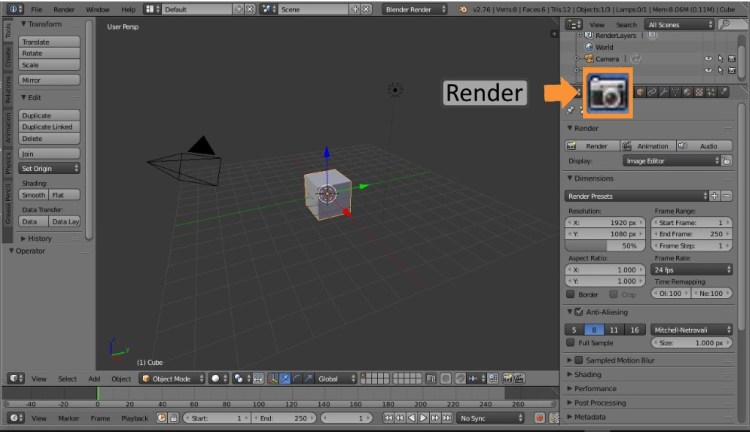Click the Blender logo in the info header
Image resolution: width=750 pixels, height=432 pixels.
pyautogui.click(x=463, y=9)
